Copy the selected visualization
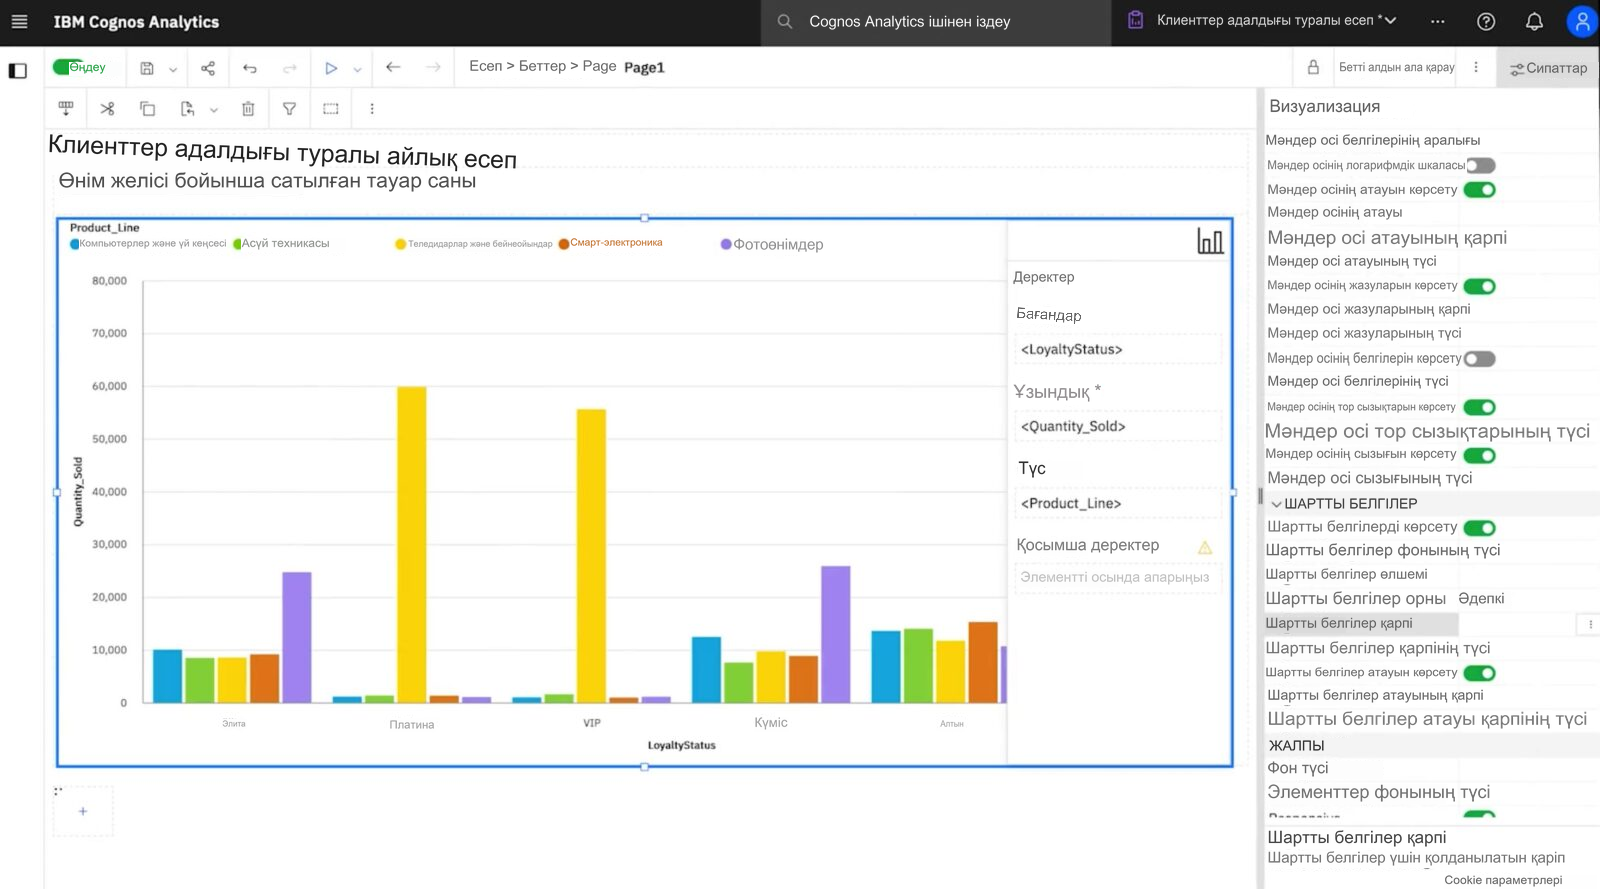1600x889 pixels. 147,108
